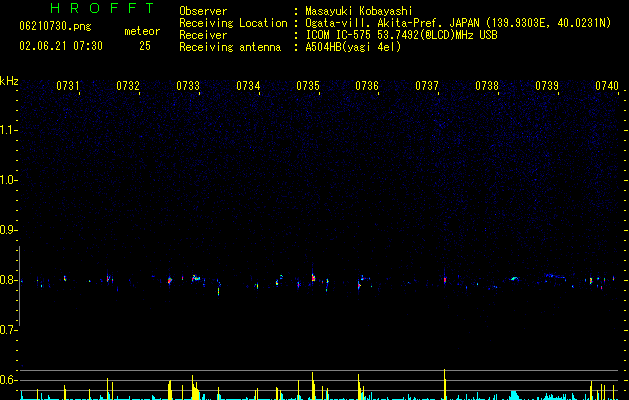629x400 pixels.
Task: Click observer name Masayuki Kobayashi
Action: coord(359,11)
